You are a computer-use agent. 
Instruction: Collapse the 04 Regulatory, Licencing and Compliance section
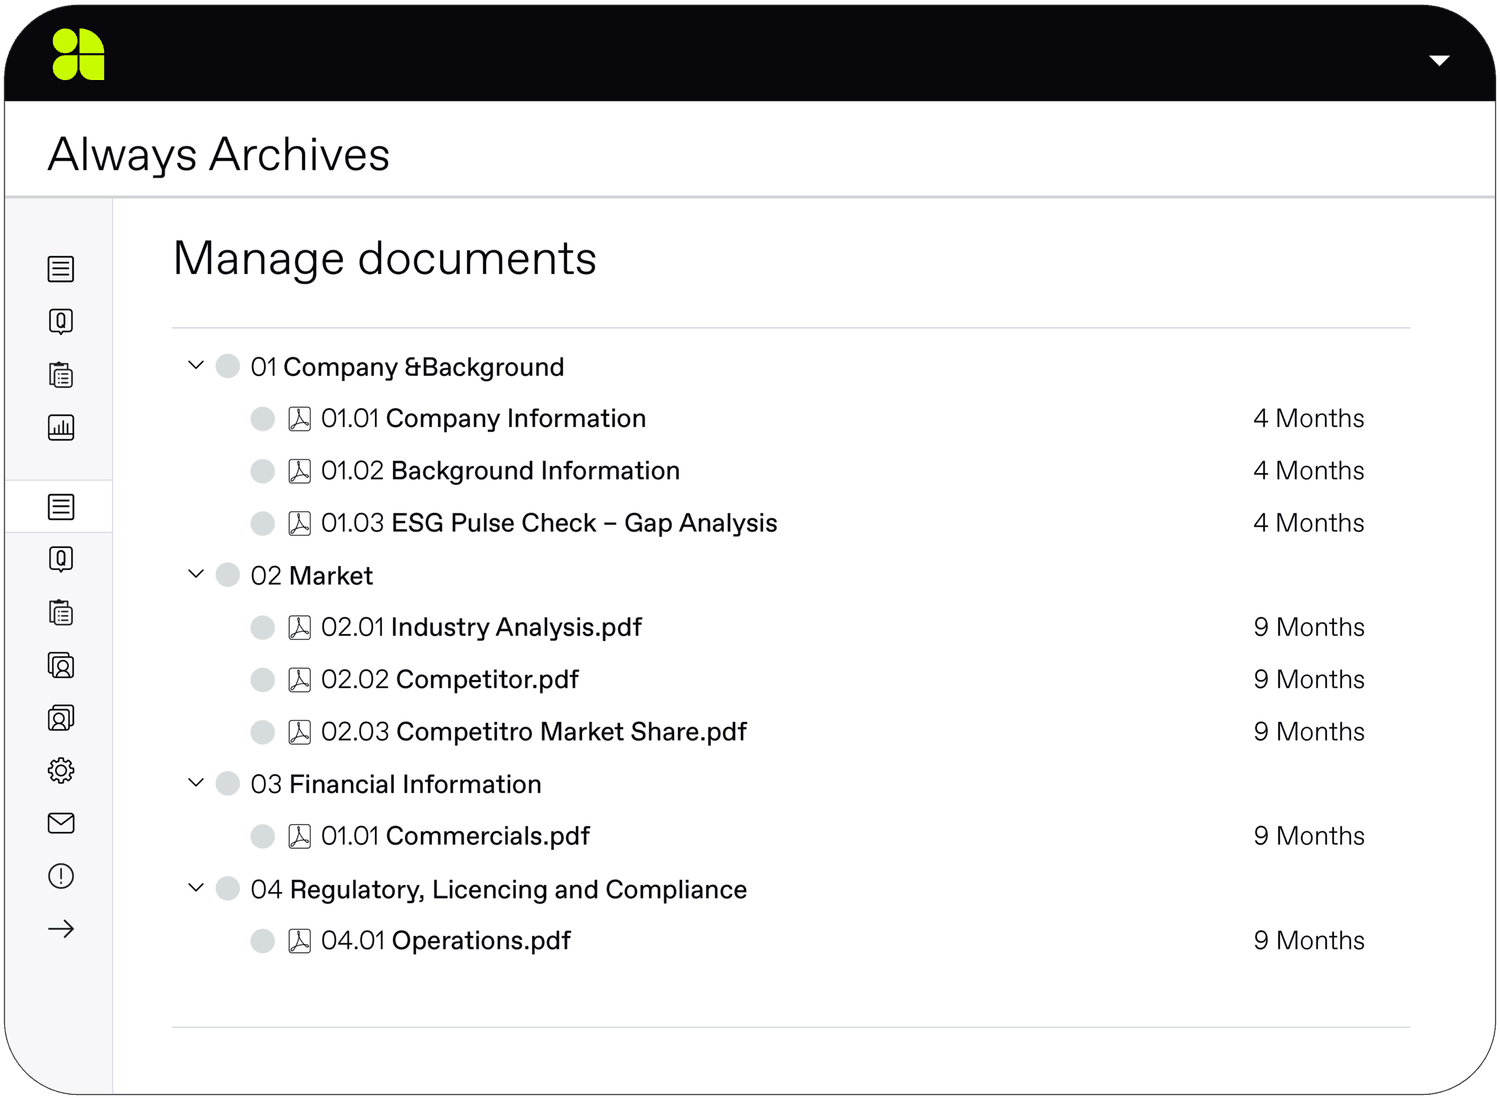(x=196, y=888)
